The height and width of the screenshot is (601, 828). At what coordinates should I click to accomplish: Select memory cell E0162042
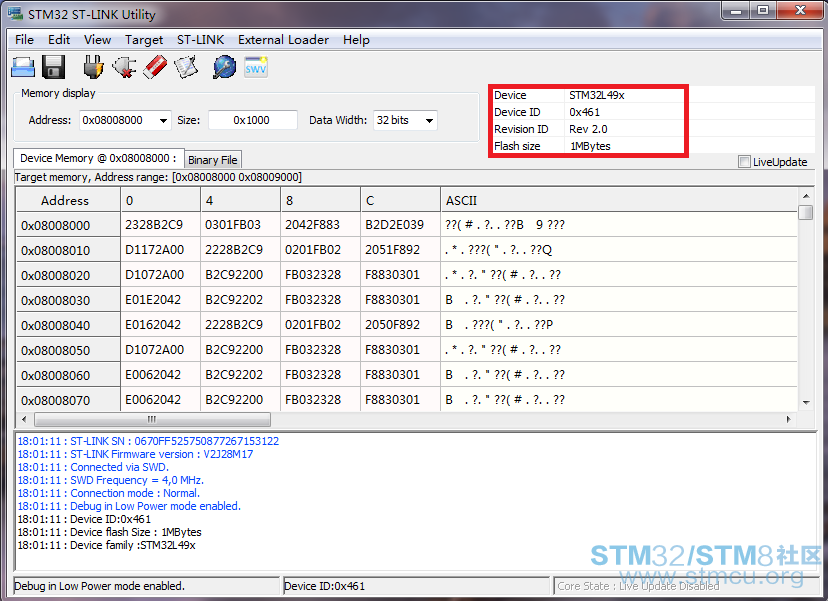161,325
